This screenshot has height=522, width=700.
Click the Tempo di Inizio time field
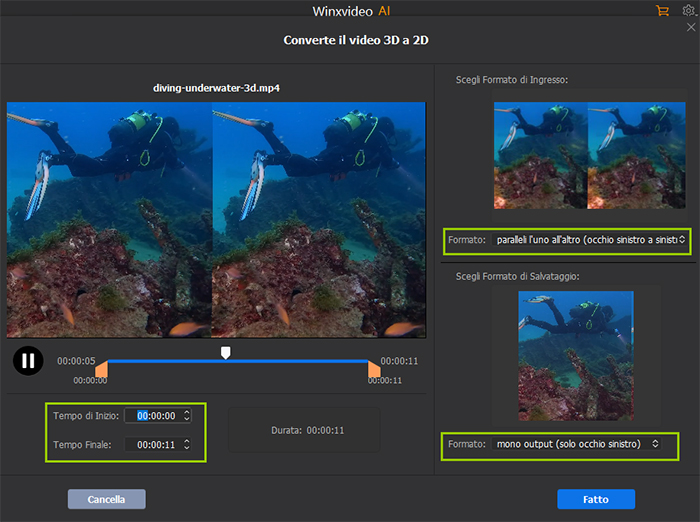click(156, 416)
